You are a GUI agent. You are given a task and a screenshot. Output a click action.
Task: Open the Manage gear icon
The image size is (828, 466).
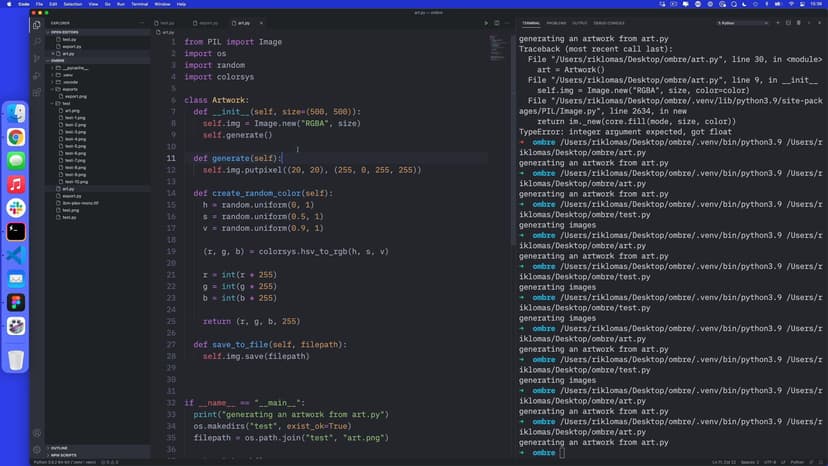click(x=37, y=447)
